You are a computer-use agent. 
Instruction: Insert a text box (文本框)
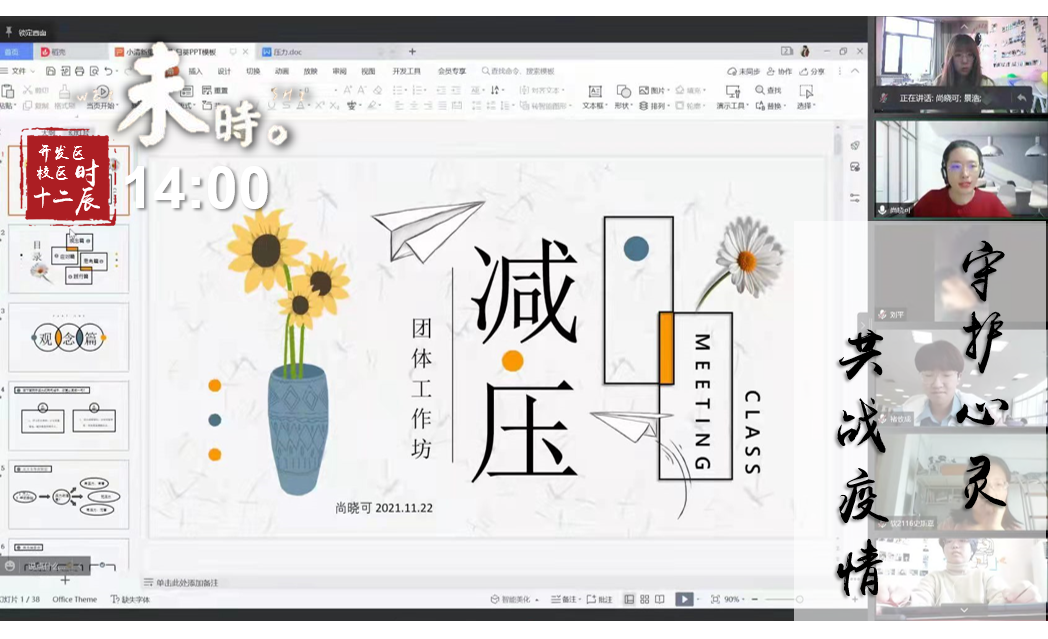pos(594,96)
